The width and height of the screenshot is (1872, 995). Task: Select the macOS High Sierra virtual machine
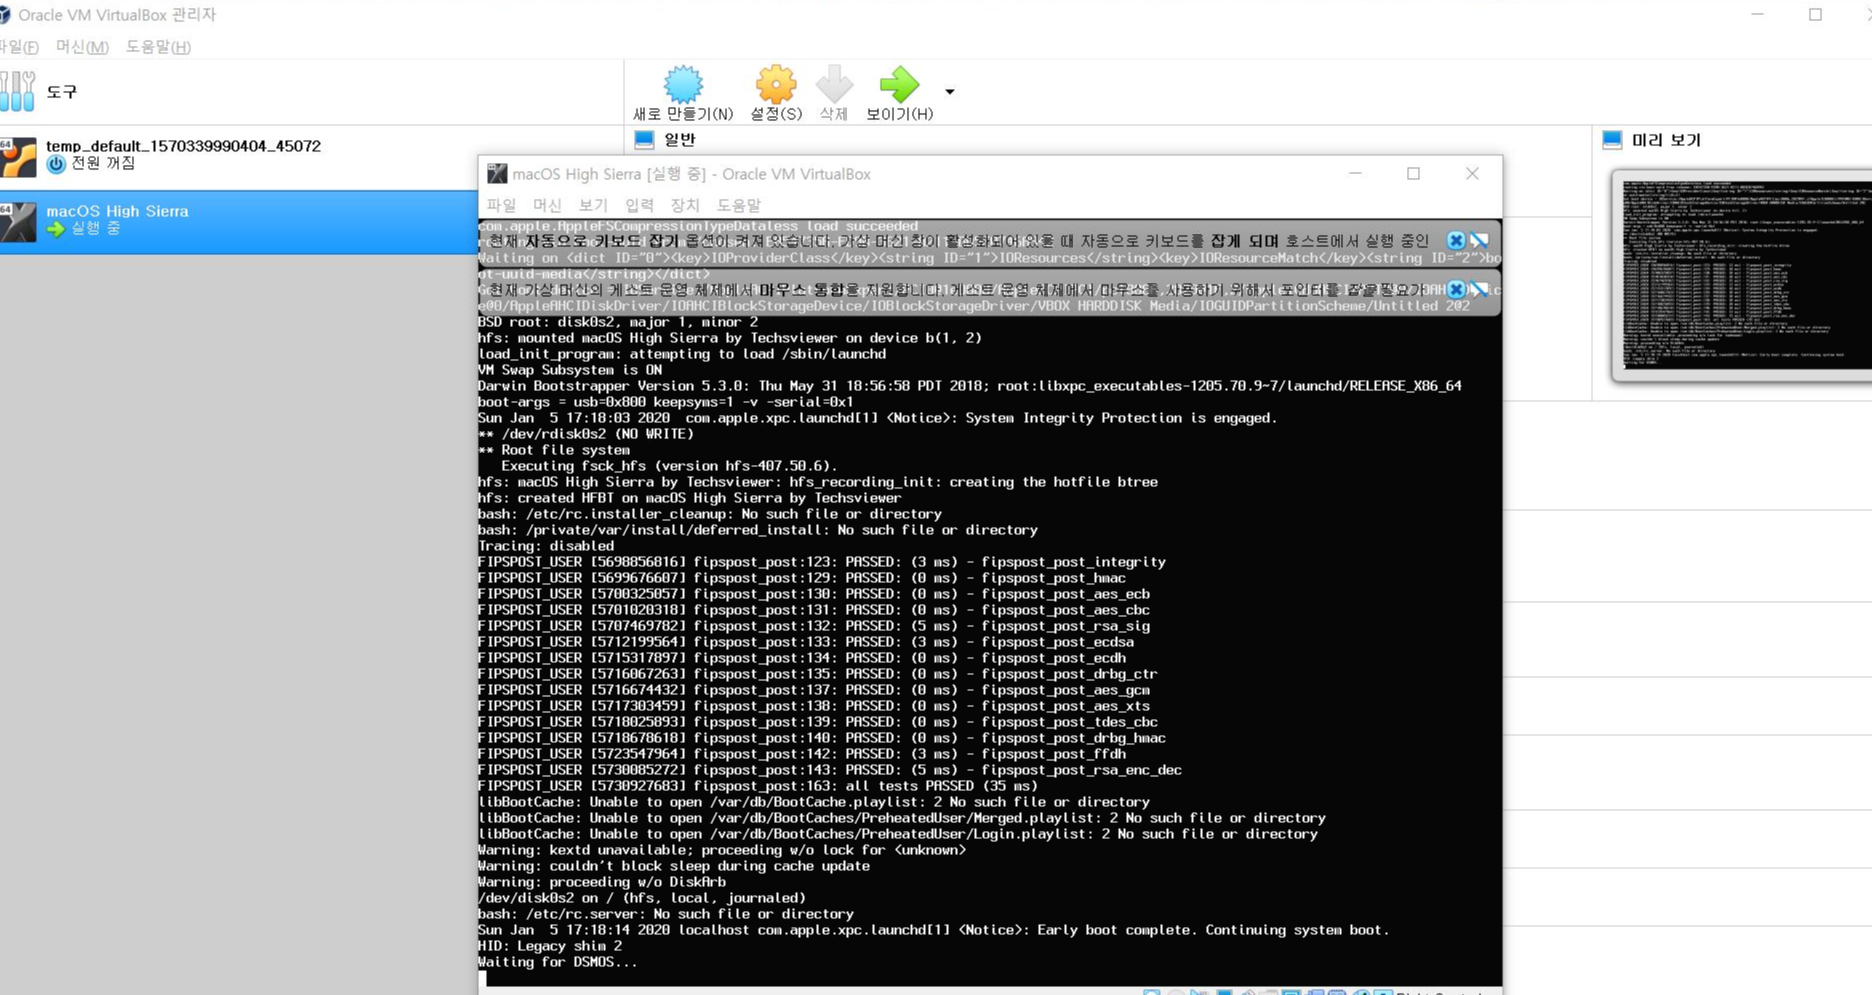tap(238, 222)
